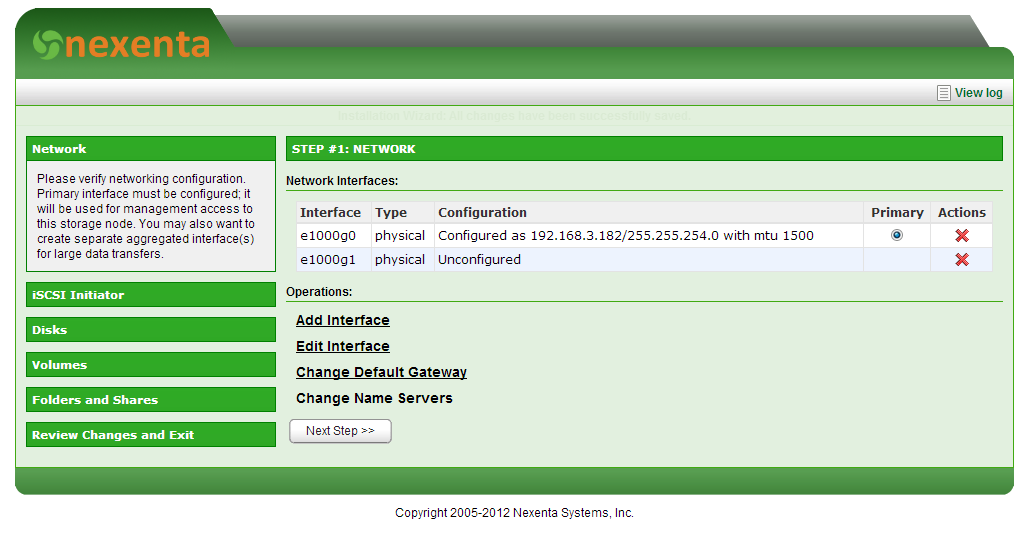
Task: Go to the iSCSI Initiator step
Action: pyautogui.click(x=151, y=295)
